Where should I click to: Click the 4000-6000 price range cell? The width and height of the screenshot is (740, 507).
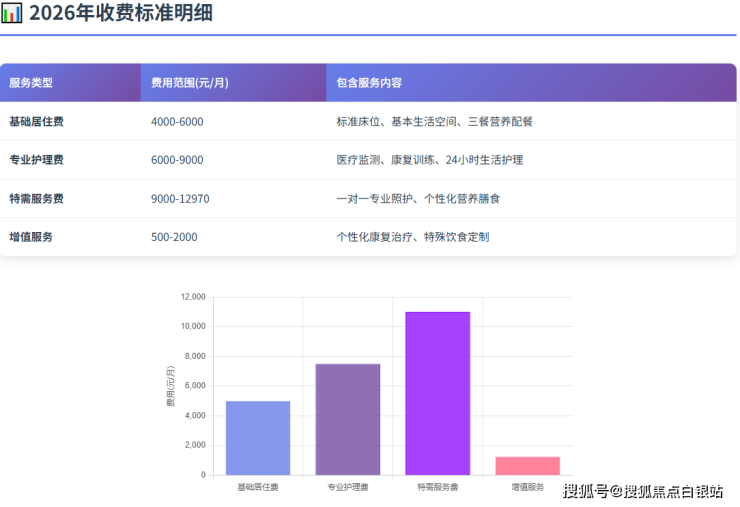pos(177,121)
